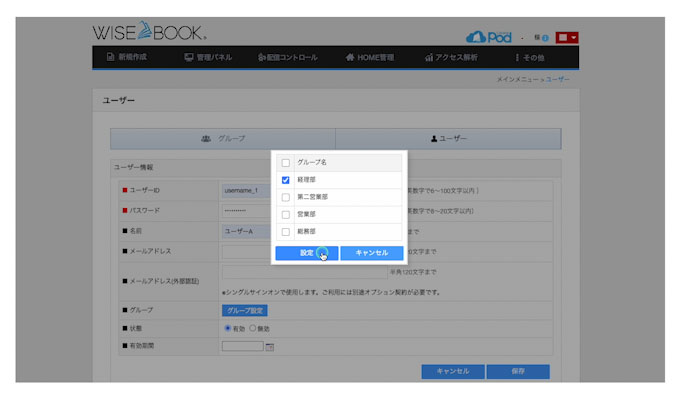Click the blue info icon near Pod

tap(545, 38)
